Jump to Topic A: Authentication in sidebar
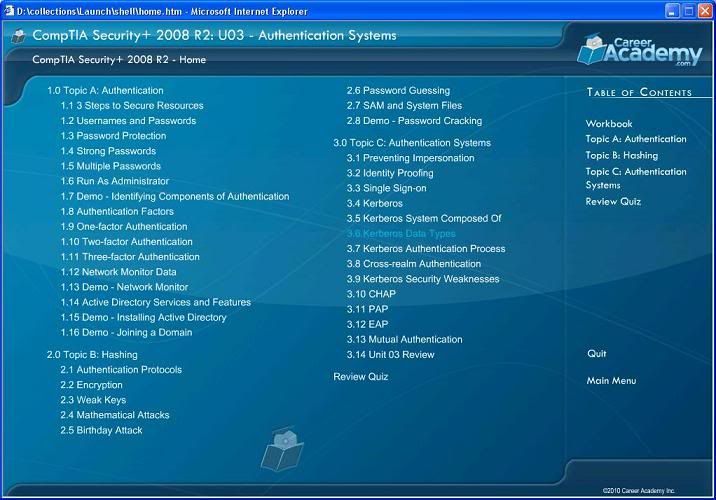This screenshot has width=716, height=500. point(636,139)
